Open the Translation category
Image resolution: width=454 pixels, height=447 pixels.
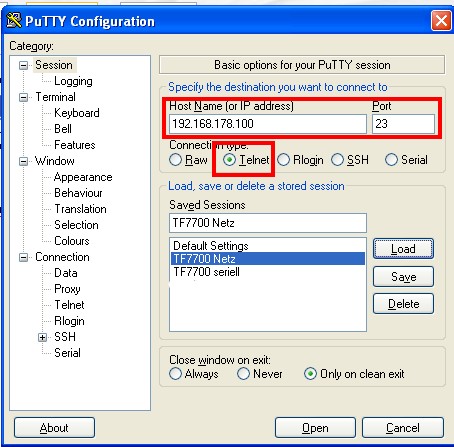tap(80, 209)
